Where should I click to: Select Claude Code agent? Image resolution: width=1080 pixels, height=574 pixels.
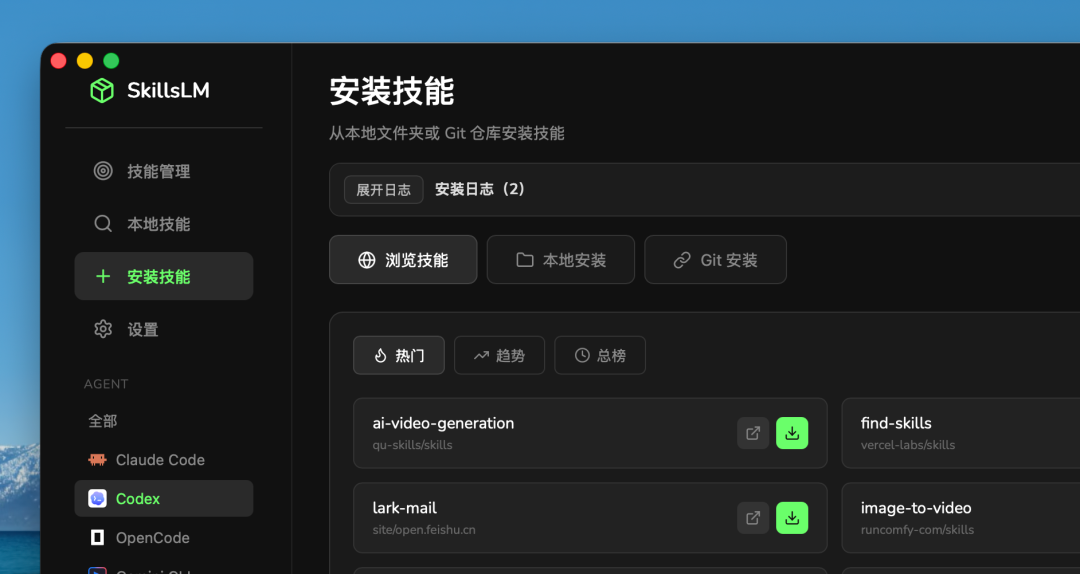coord(164,460)
